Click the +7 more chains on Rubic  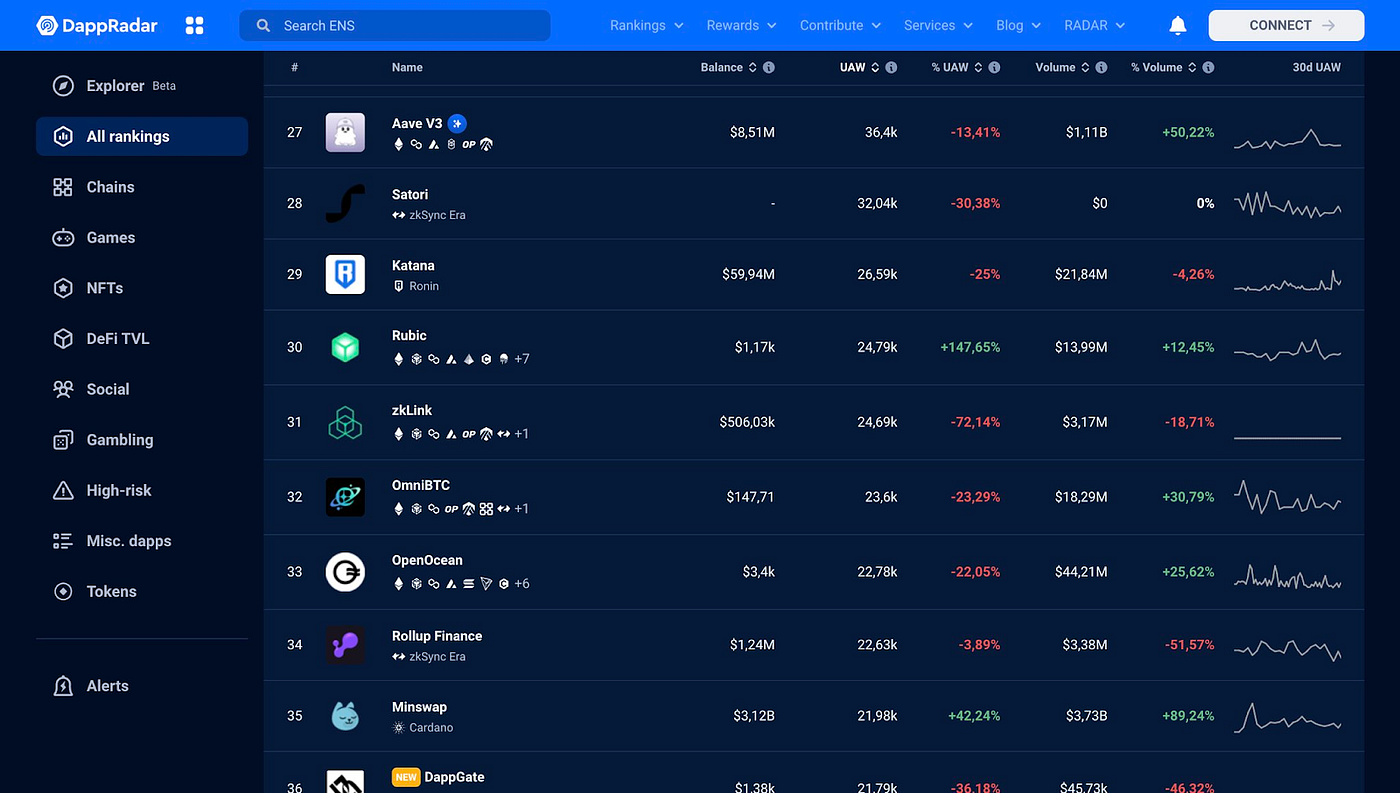[x=522, y=359]
